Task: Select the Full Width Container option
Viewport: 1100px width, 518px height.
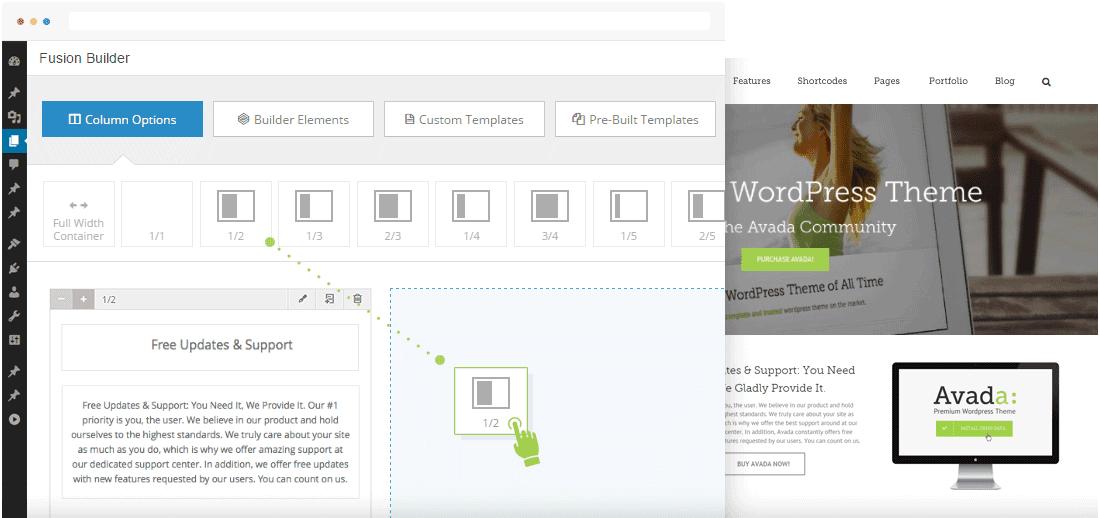Action: click(x=78, y=214)
